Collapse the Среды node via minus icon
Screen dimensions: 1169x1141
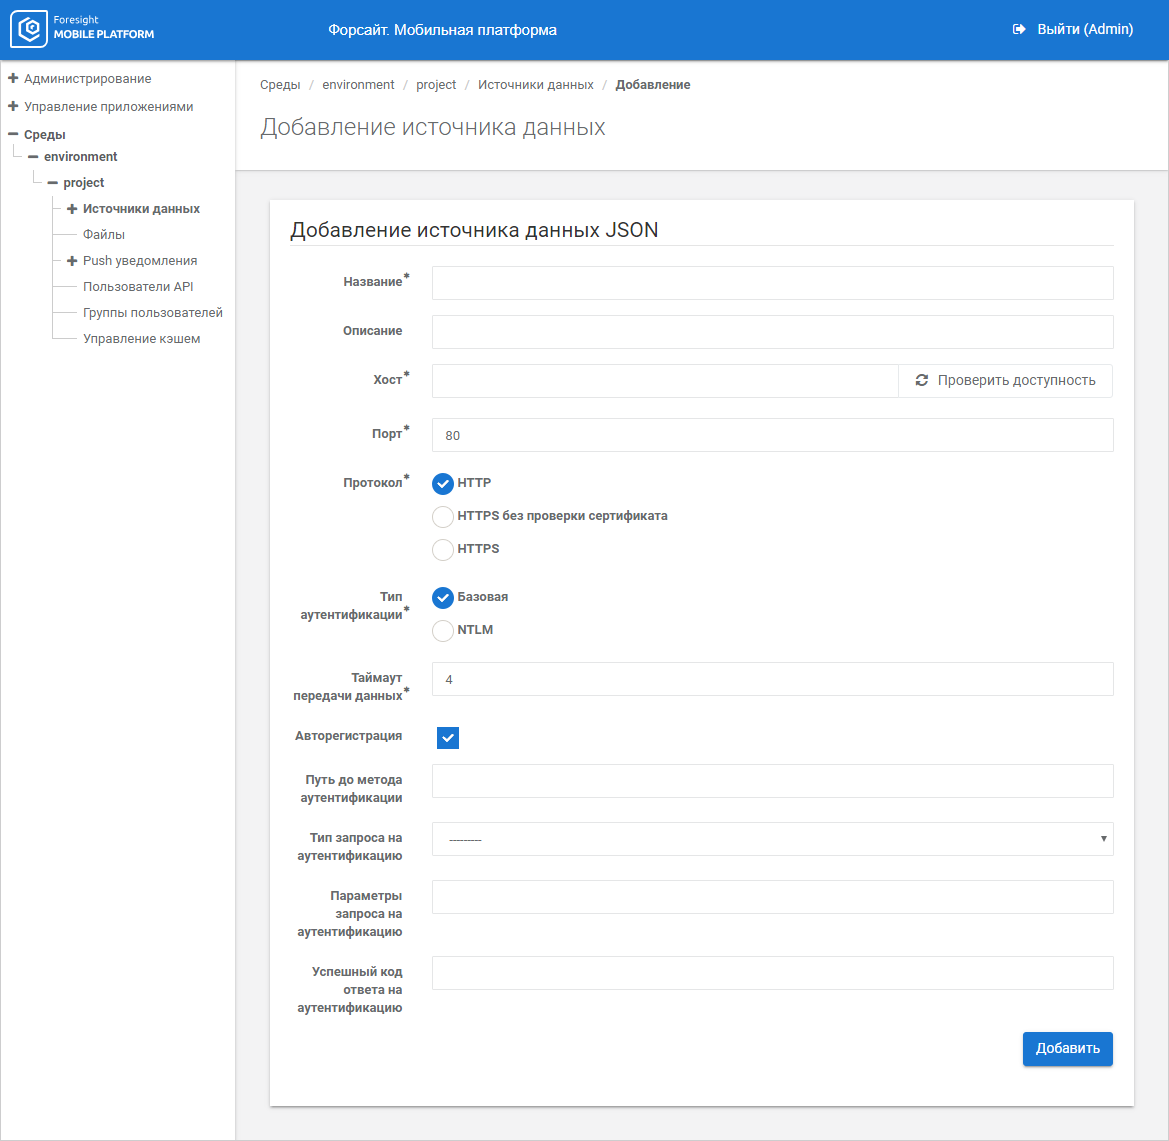pos(13,134)
